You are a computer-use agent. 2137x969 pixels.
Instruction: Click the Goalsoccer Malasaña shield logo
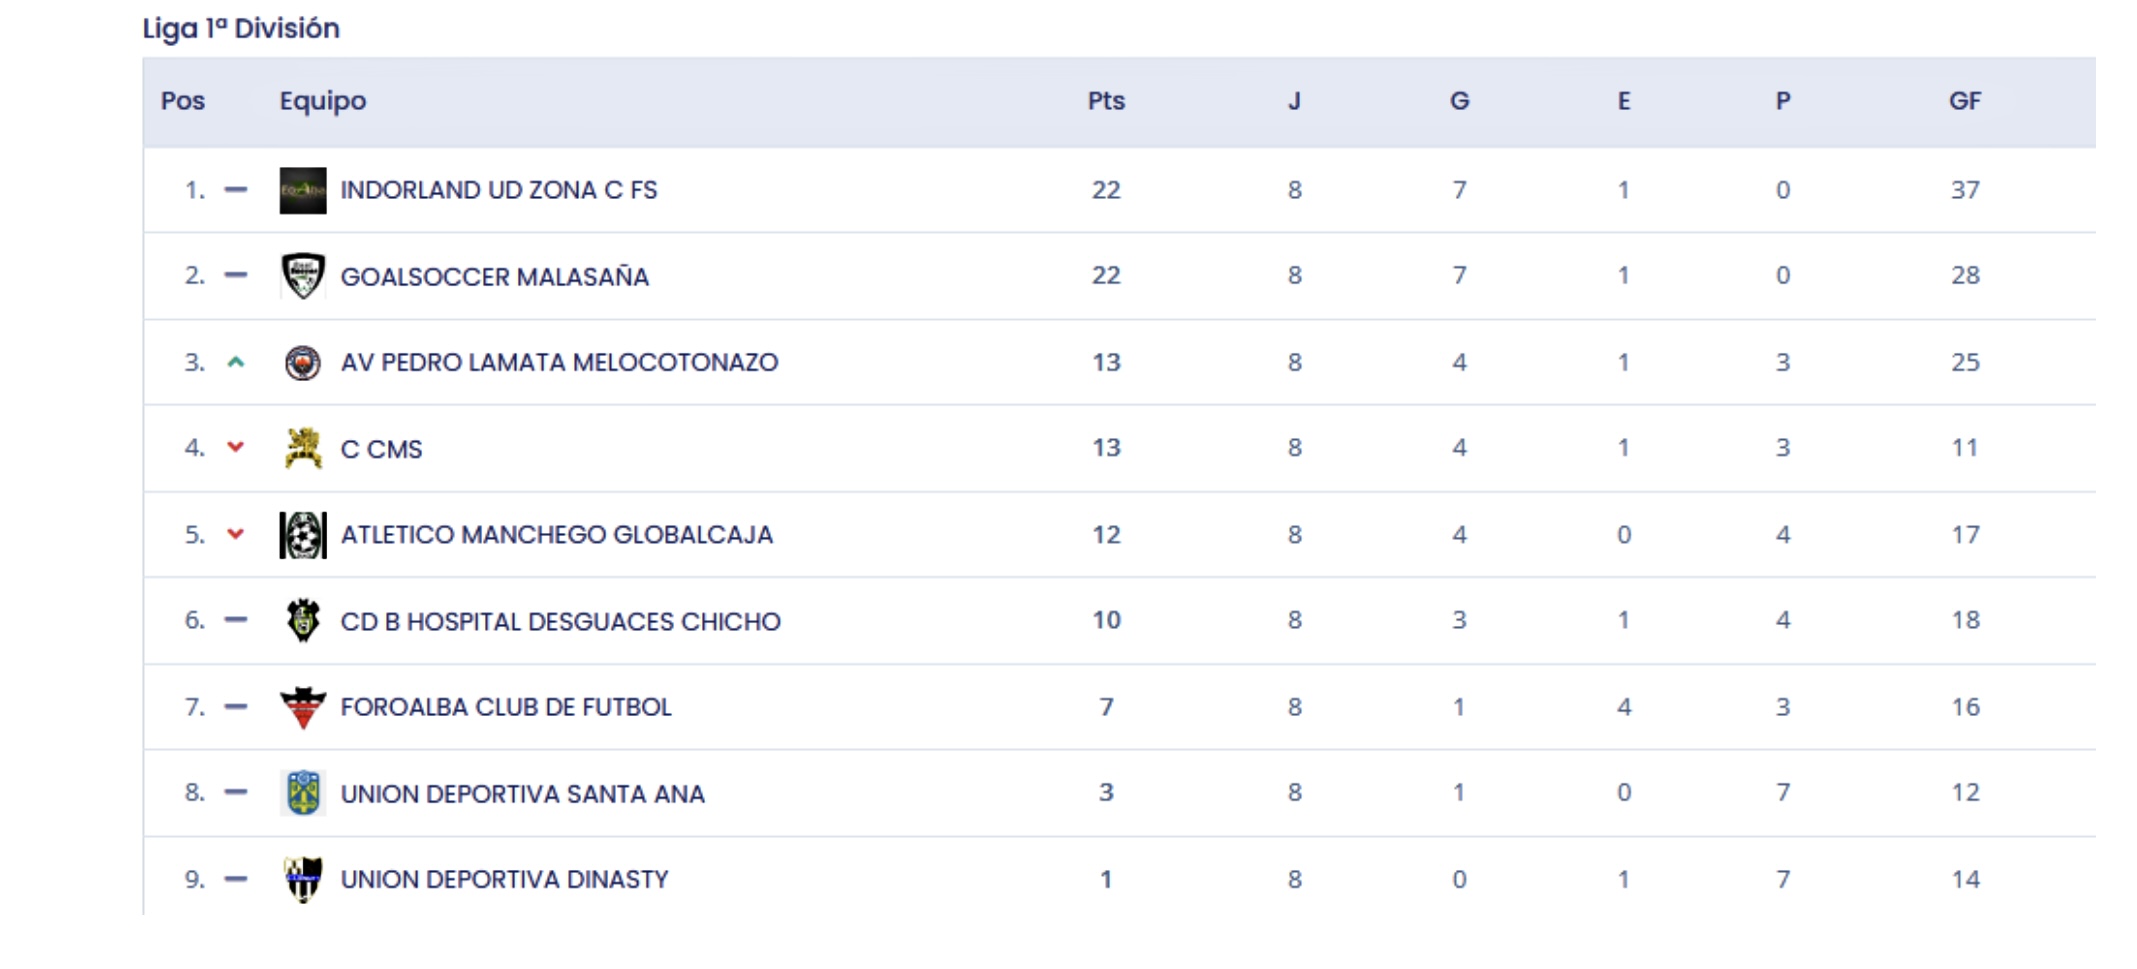pyautogui.click(x=302, y=276)
